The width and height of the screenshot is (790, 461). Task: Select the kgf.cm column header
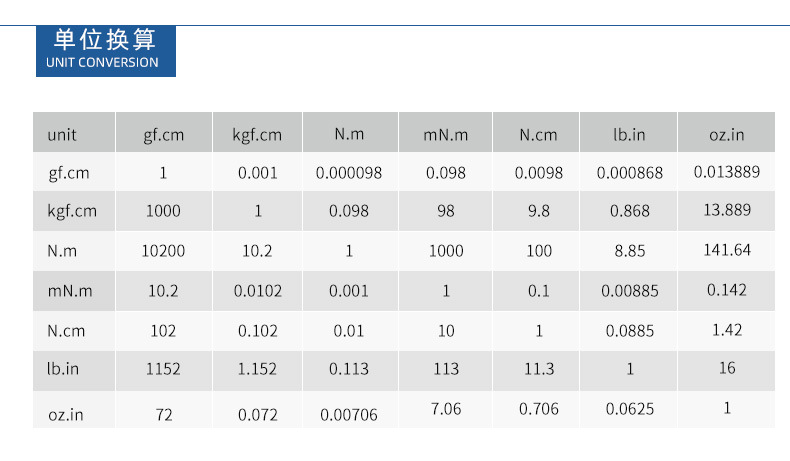coord(257,132)
